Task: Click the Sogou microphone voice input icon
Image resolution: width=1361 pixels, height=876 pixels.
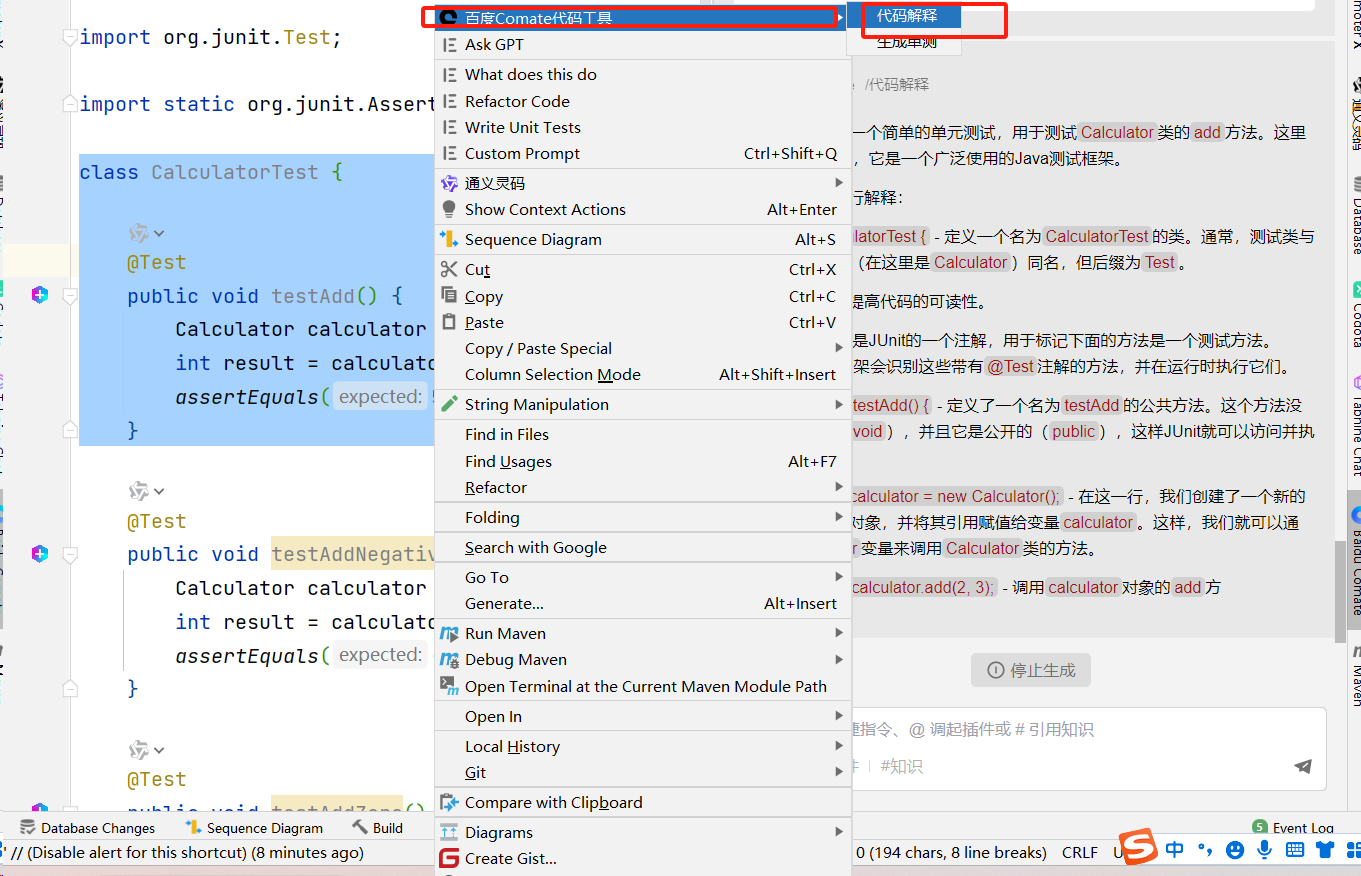Action: tap(1265, 850)
